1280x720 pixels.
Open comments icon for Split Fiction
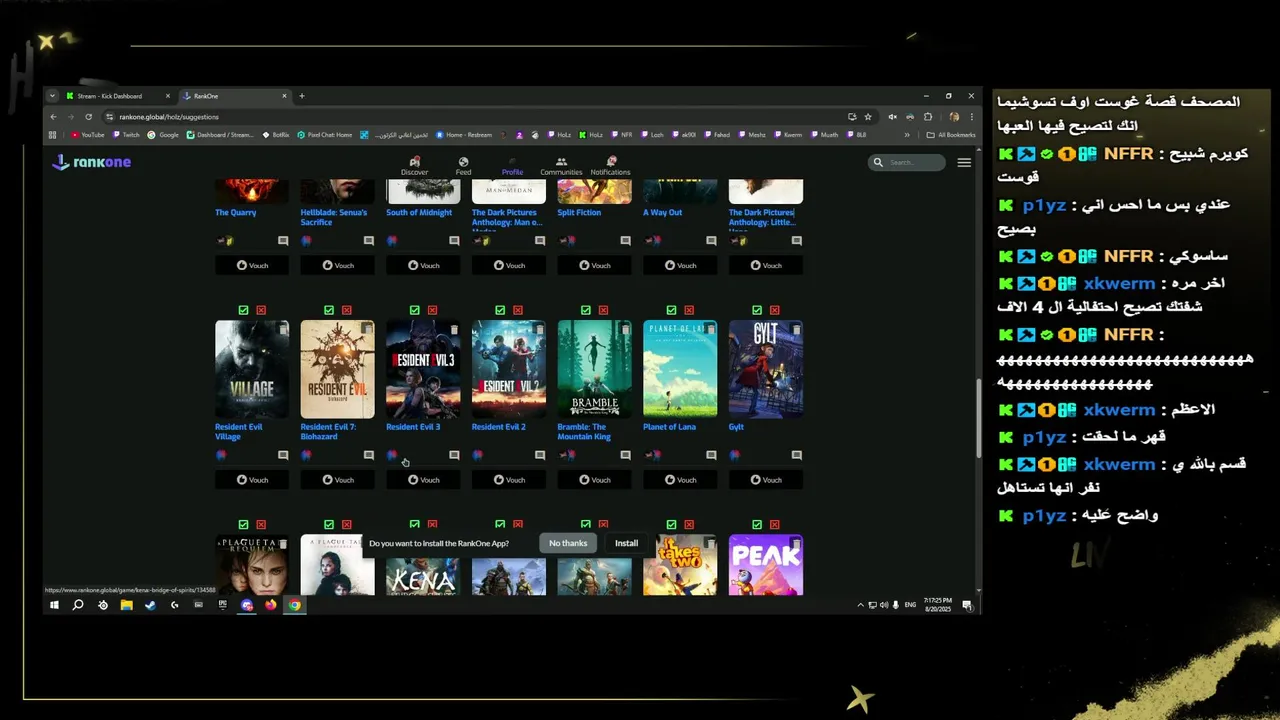pos(625,241)
